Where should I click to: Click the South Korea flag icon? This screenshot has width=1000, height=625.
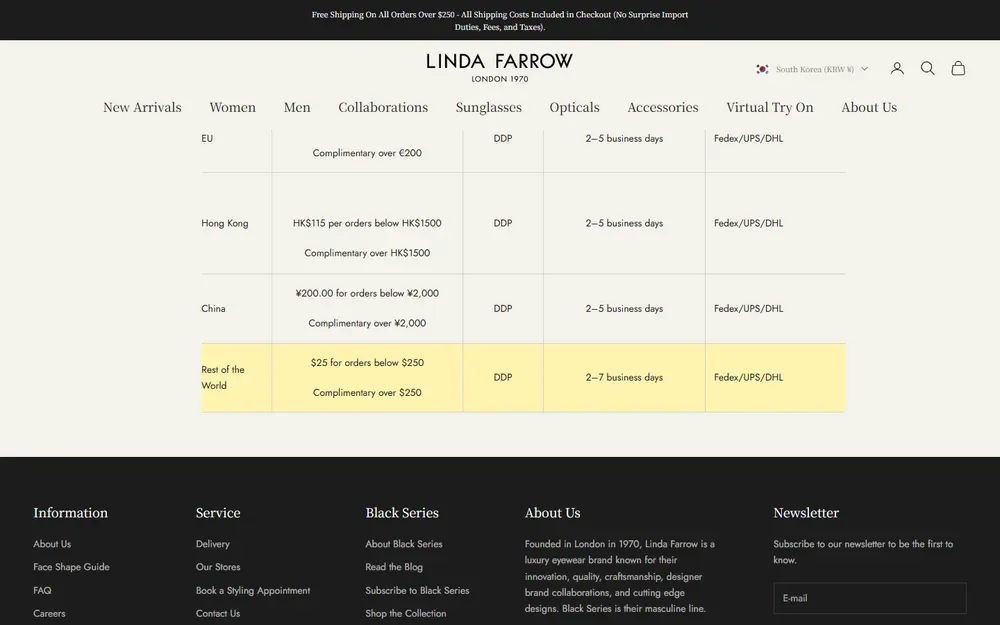point(762,69)
